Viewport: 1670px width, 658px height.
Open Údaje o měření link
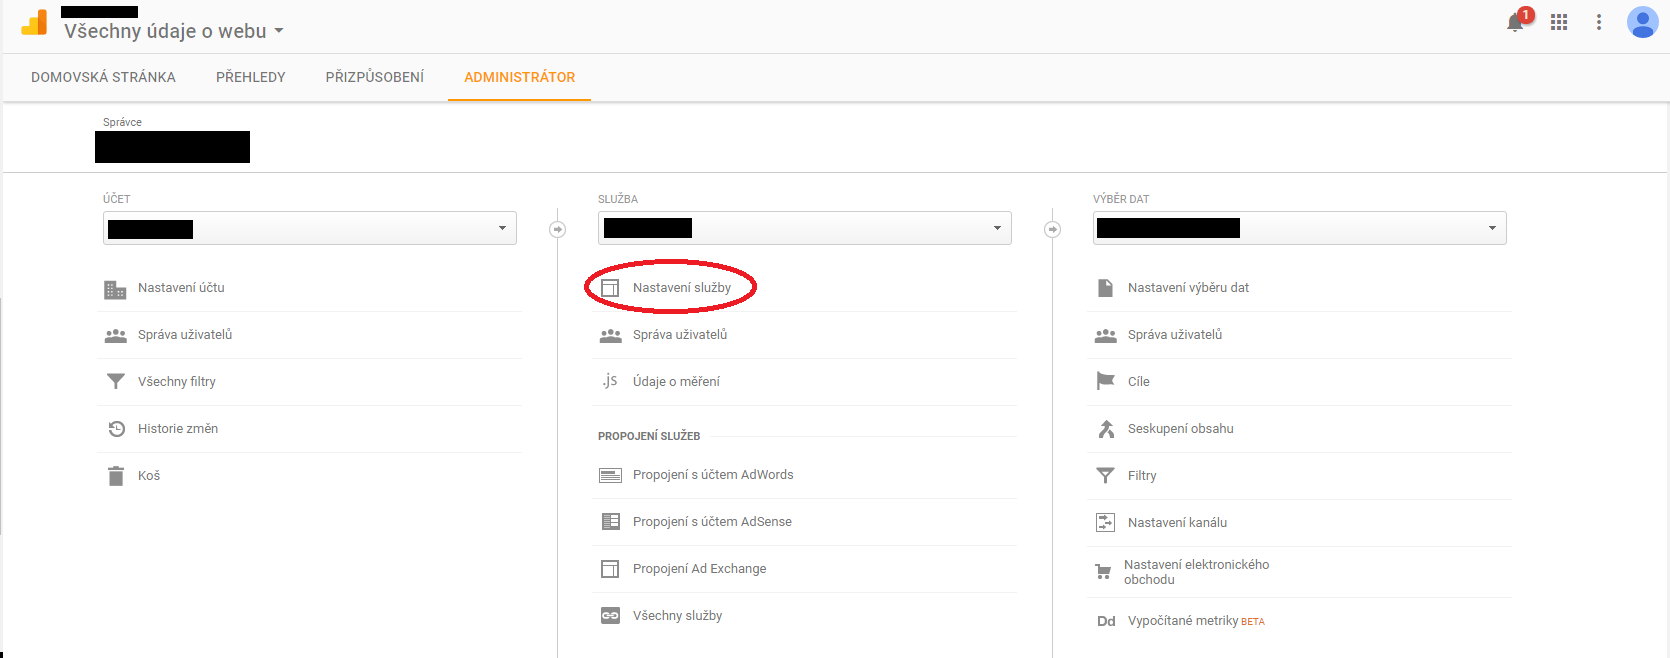pyautogui.click(x=676, y=382)
